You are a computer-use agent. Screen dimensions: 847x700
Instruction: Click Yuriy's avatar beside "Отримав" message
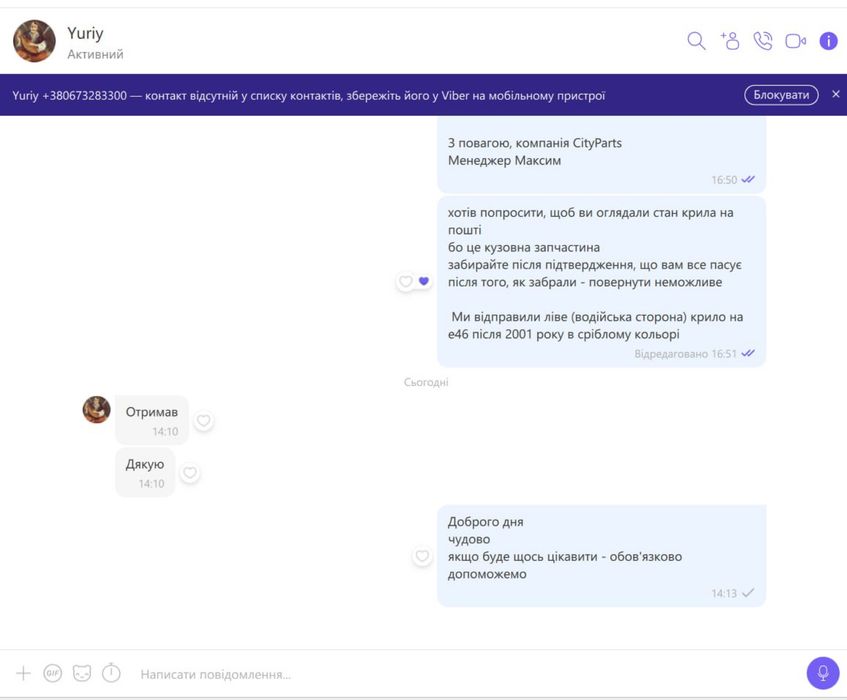click(x=97, y=409)
